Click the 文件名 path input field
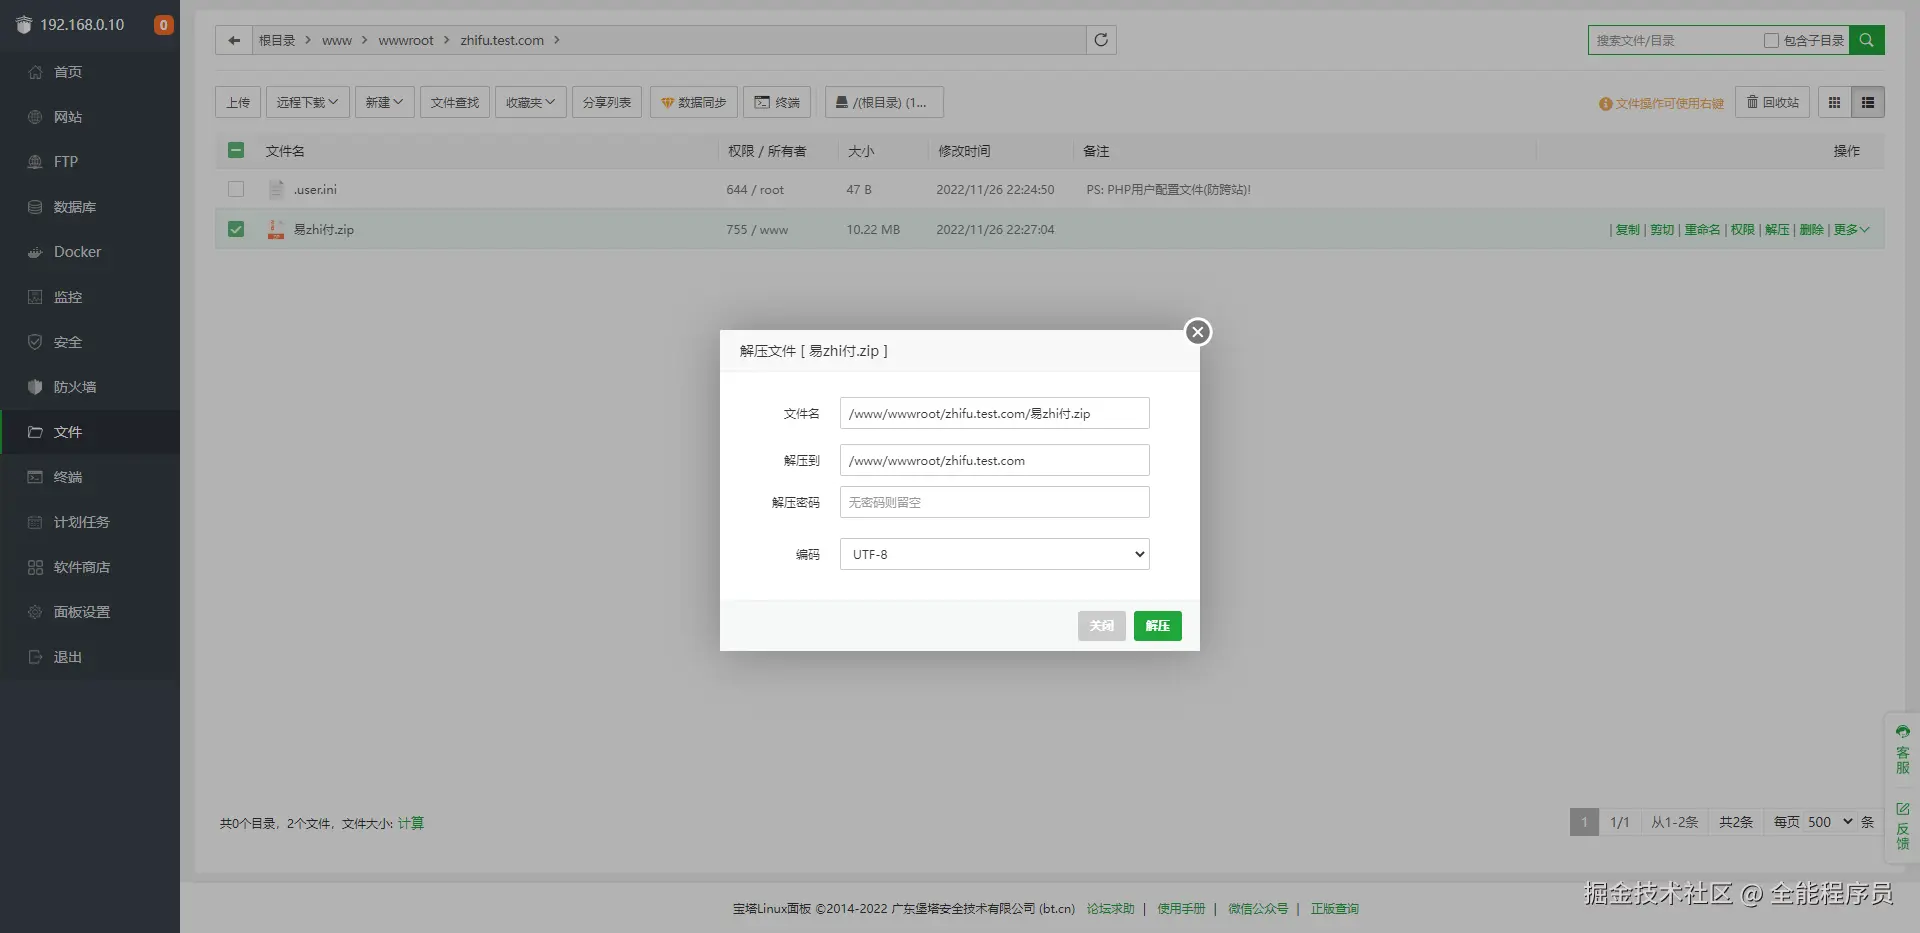 [x=995, y=413]
